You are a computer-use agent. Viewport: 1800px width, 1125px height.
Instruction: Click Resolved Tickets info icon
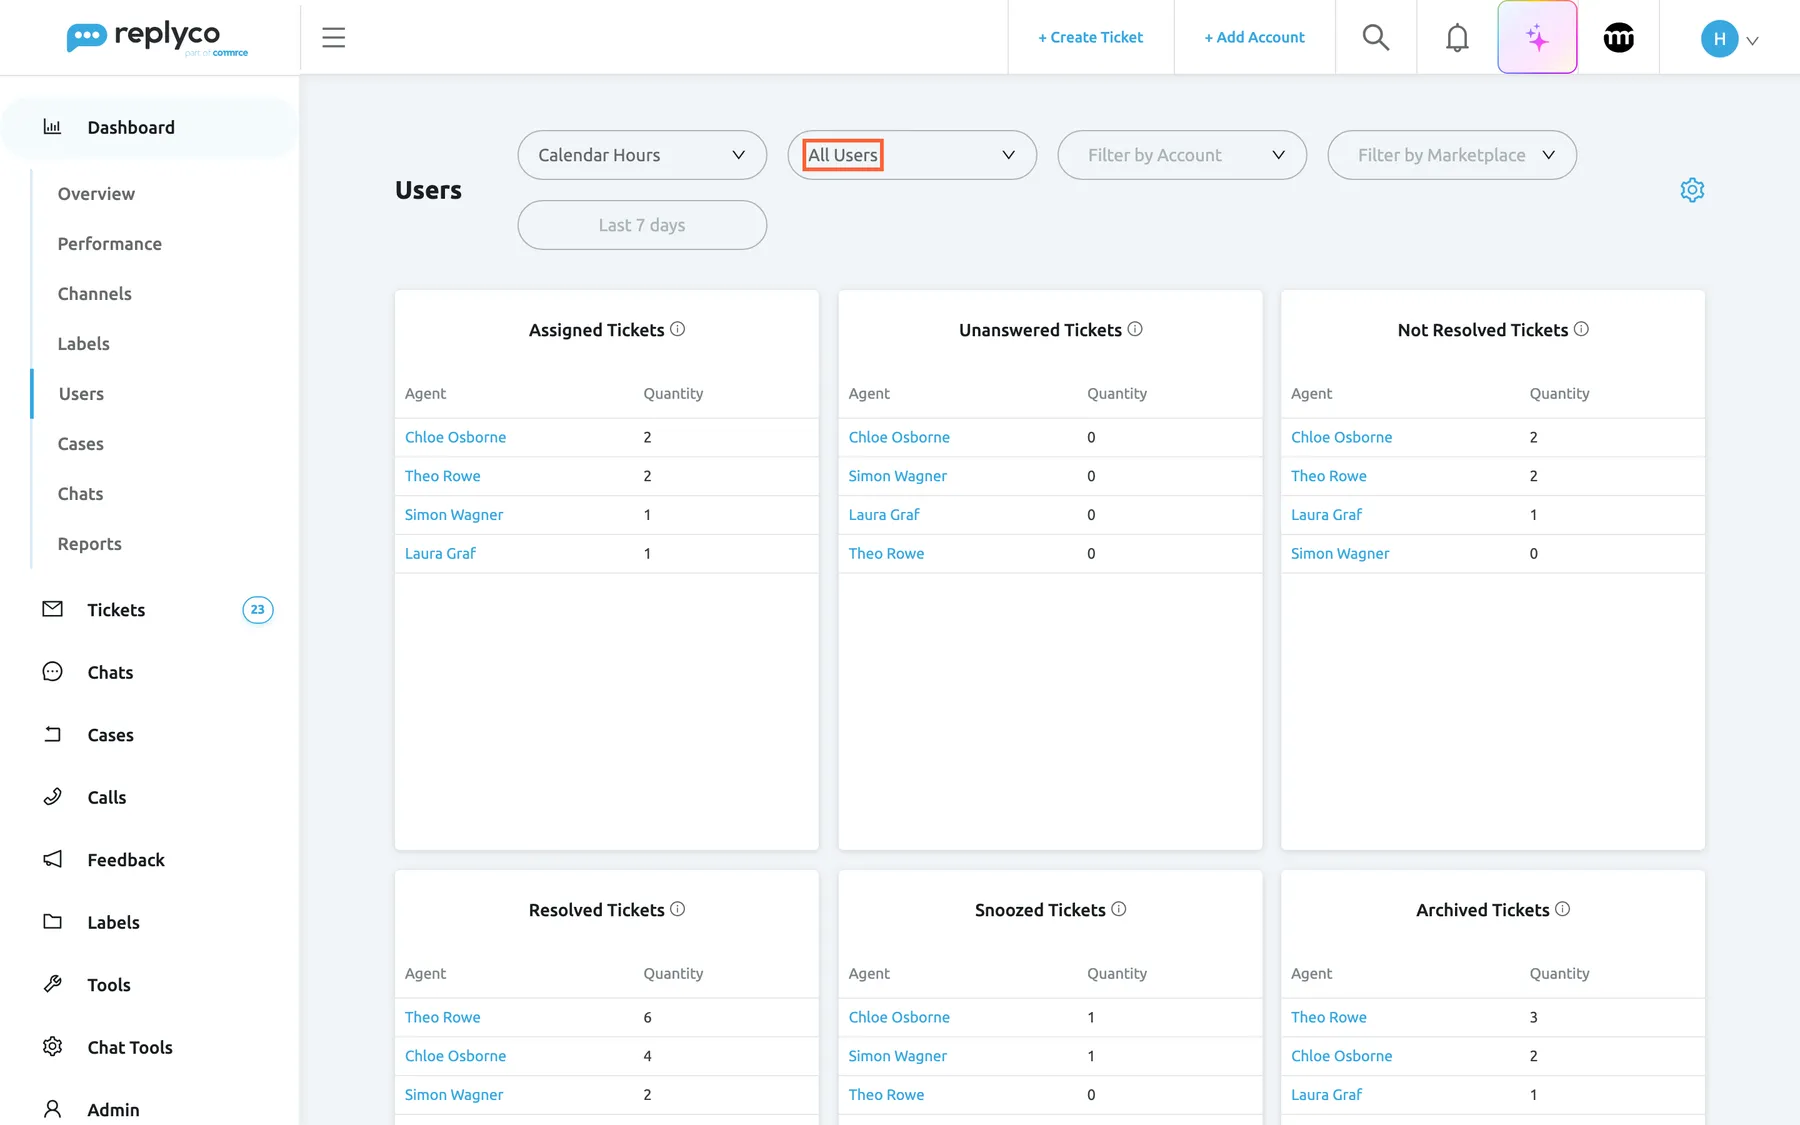[x=677, y=909]
